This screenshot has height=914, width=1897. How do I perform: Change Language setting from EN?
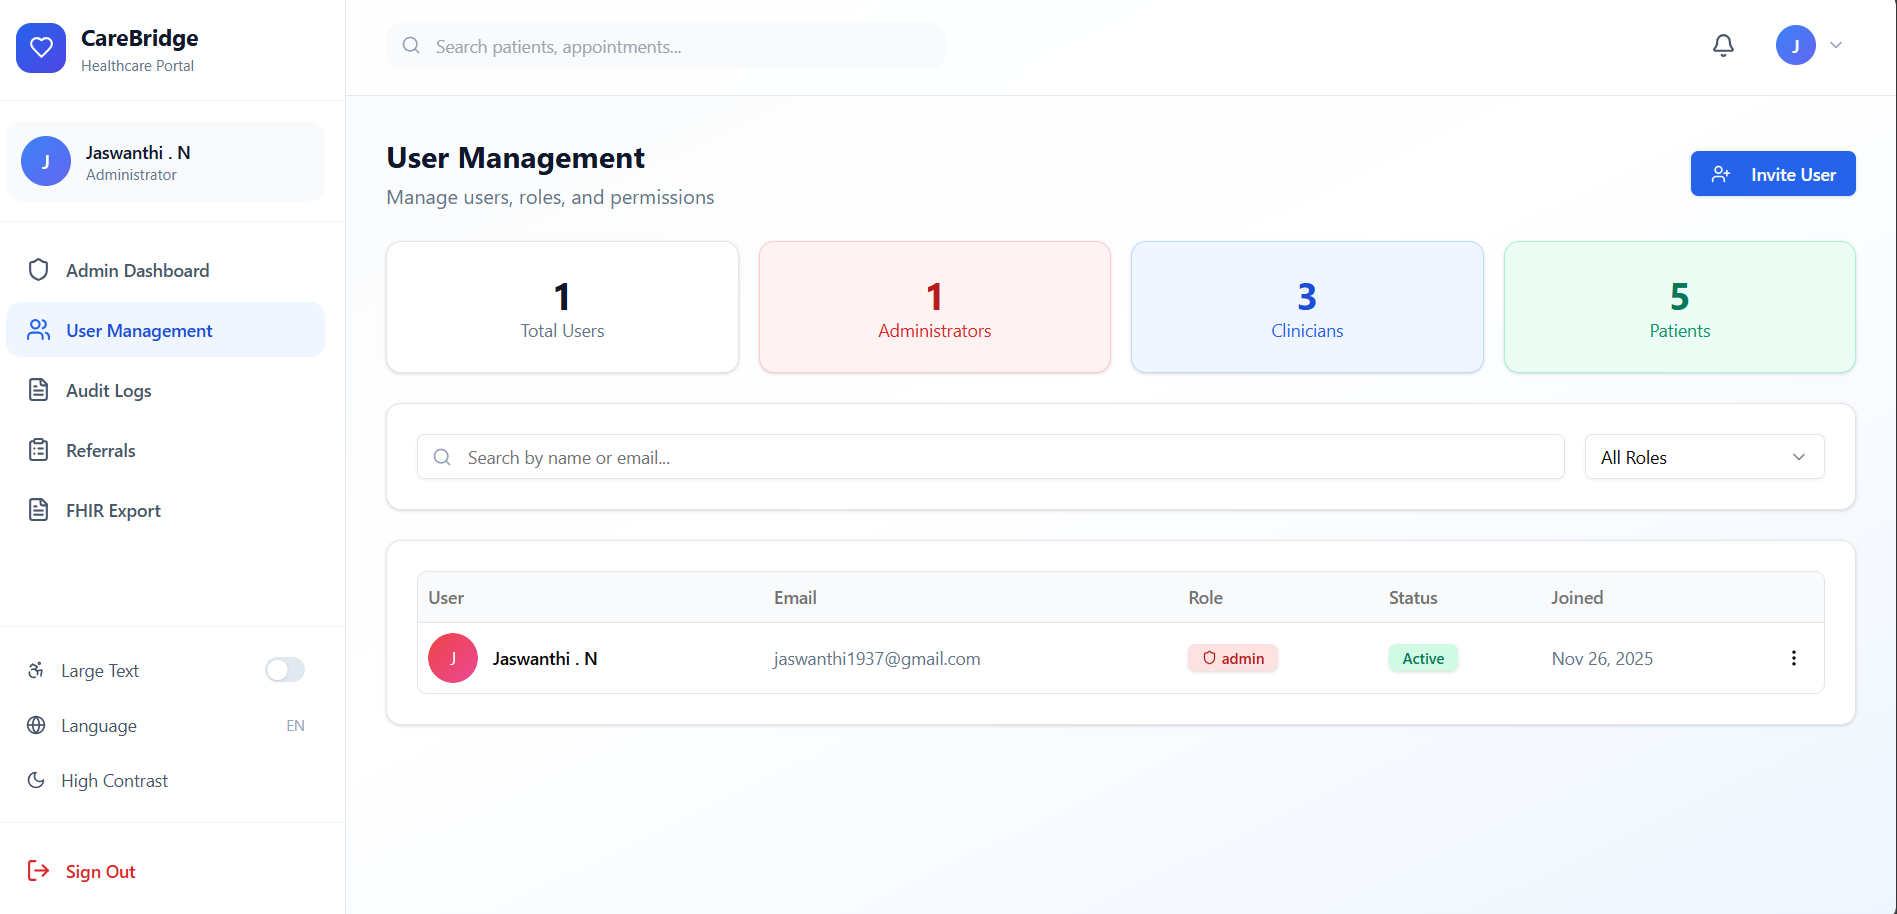click(x=166, y=725)
